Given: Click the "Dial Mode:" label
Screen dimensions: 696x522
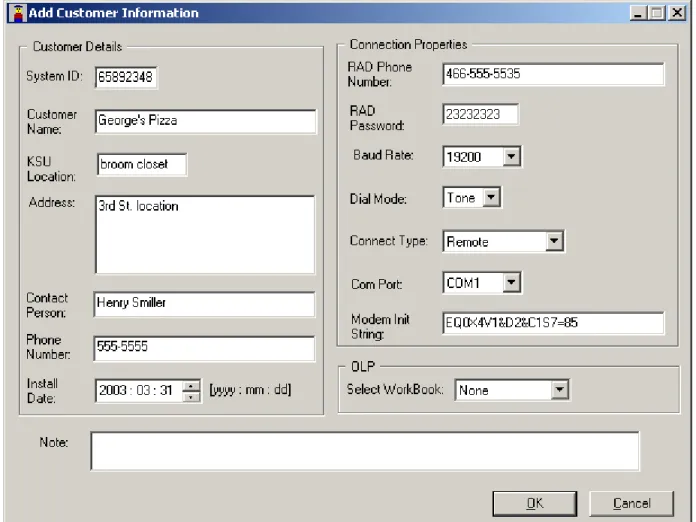Looking at the screenshot, I should click(x=378, y=199).
